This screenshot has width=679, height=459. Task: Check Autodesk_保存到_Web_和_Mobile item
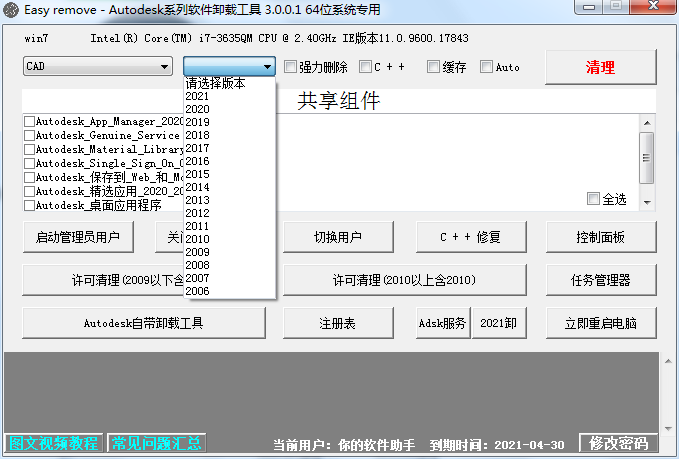tap(29, 178)
